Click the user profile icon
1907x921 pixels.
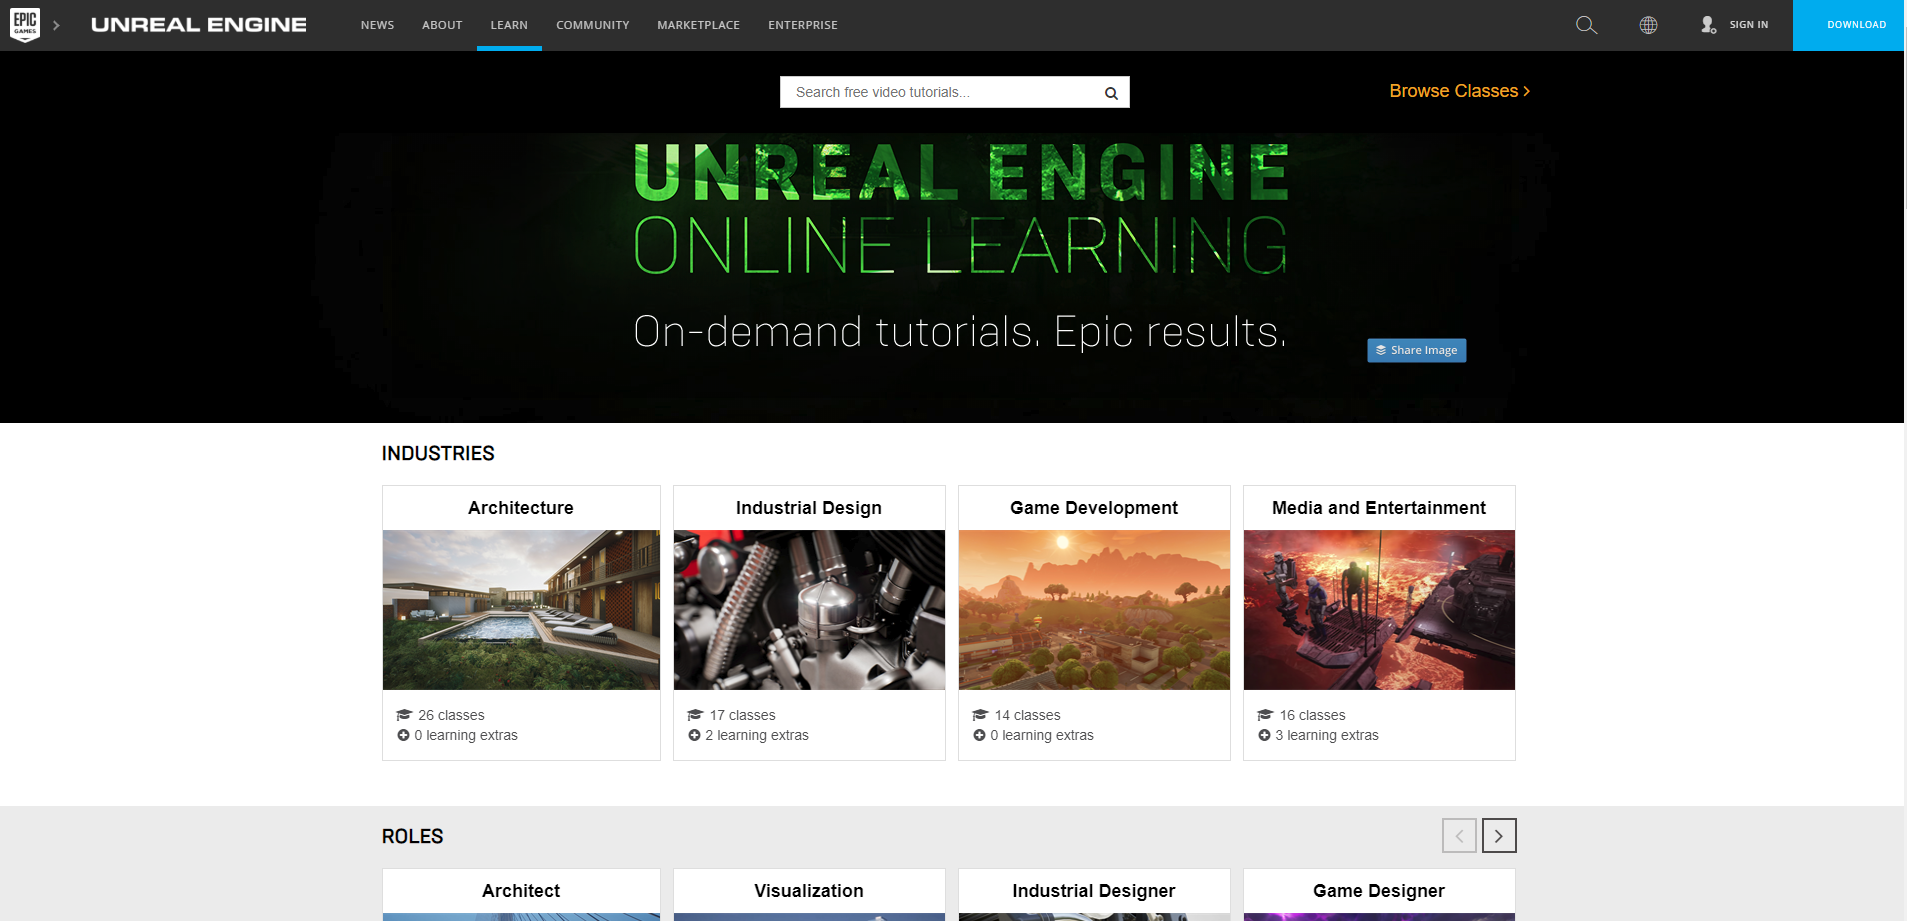(1708, 25)
